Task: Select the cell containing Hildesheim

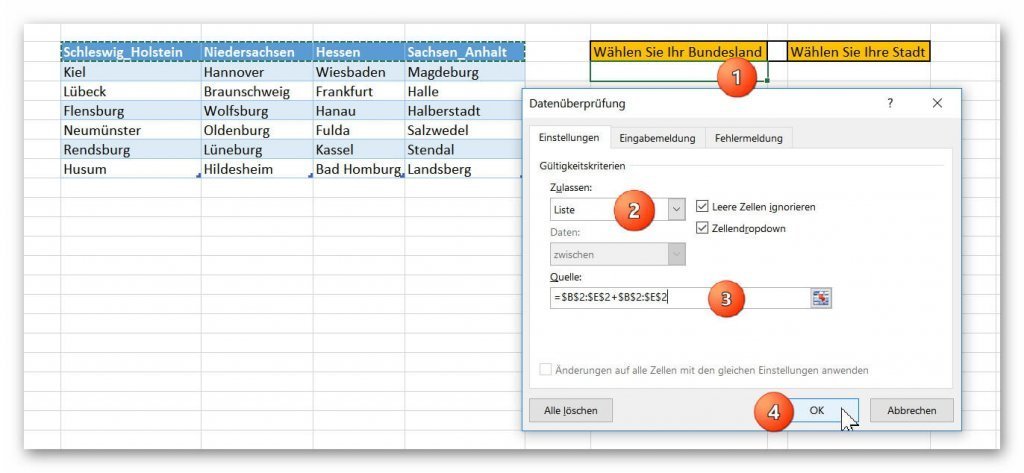Action: [x=257, y=169]
